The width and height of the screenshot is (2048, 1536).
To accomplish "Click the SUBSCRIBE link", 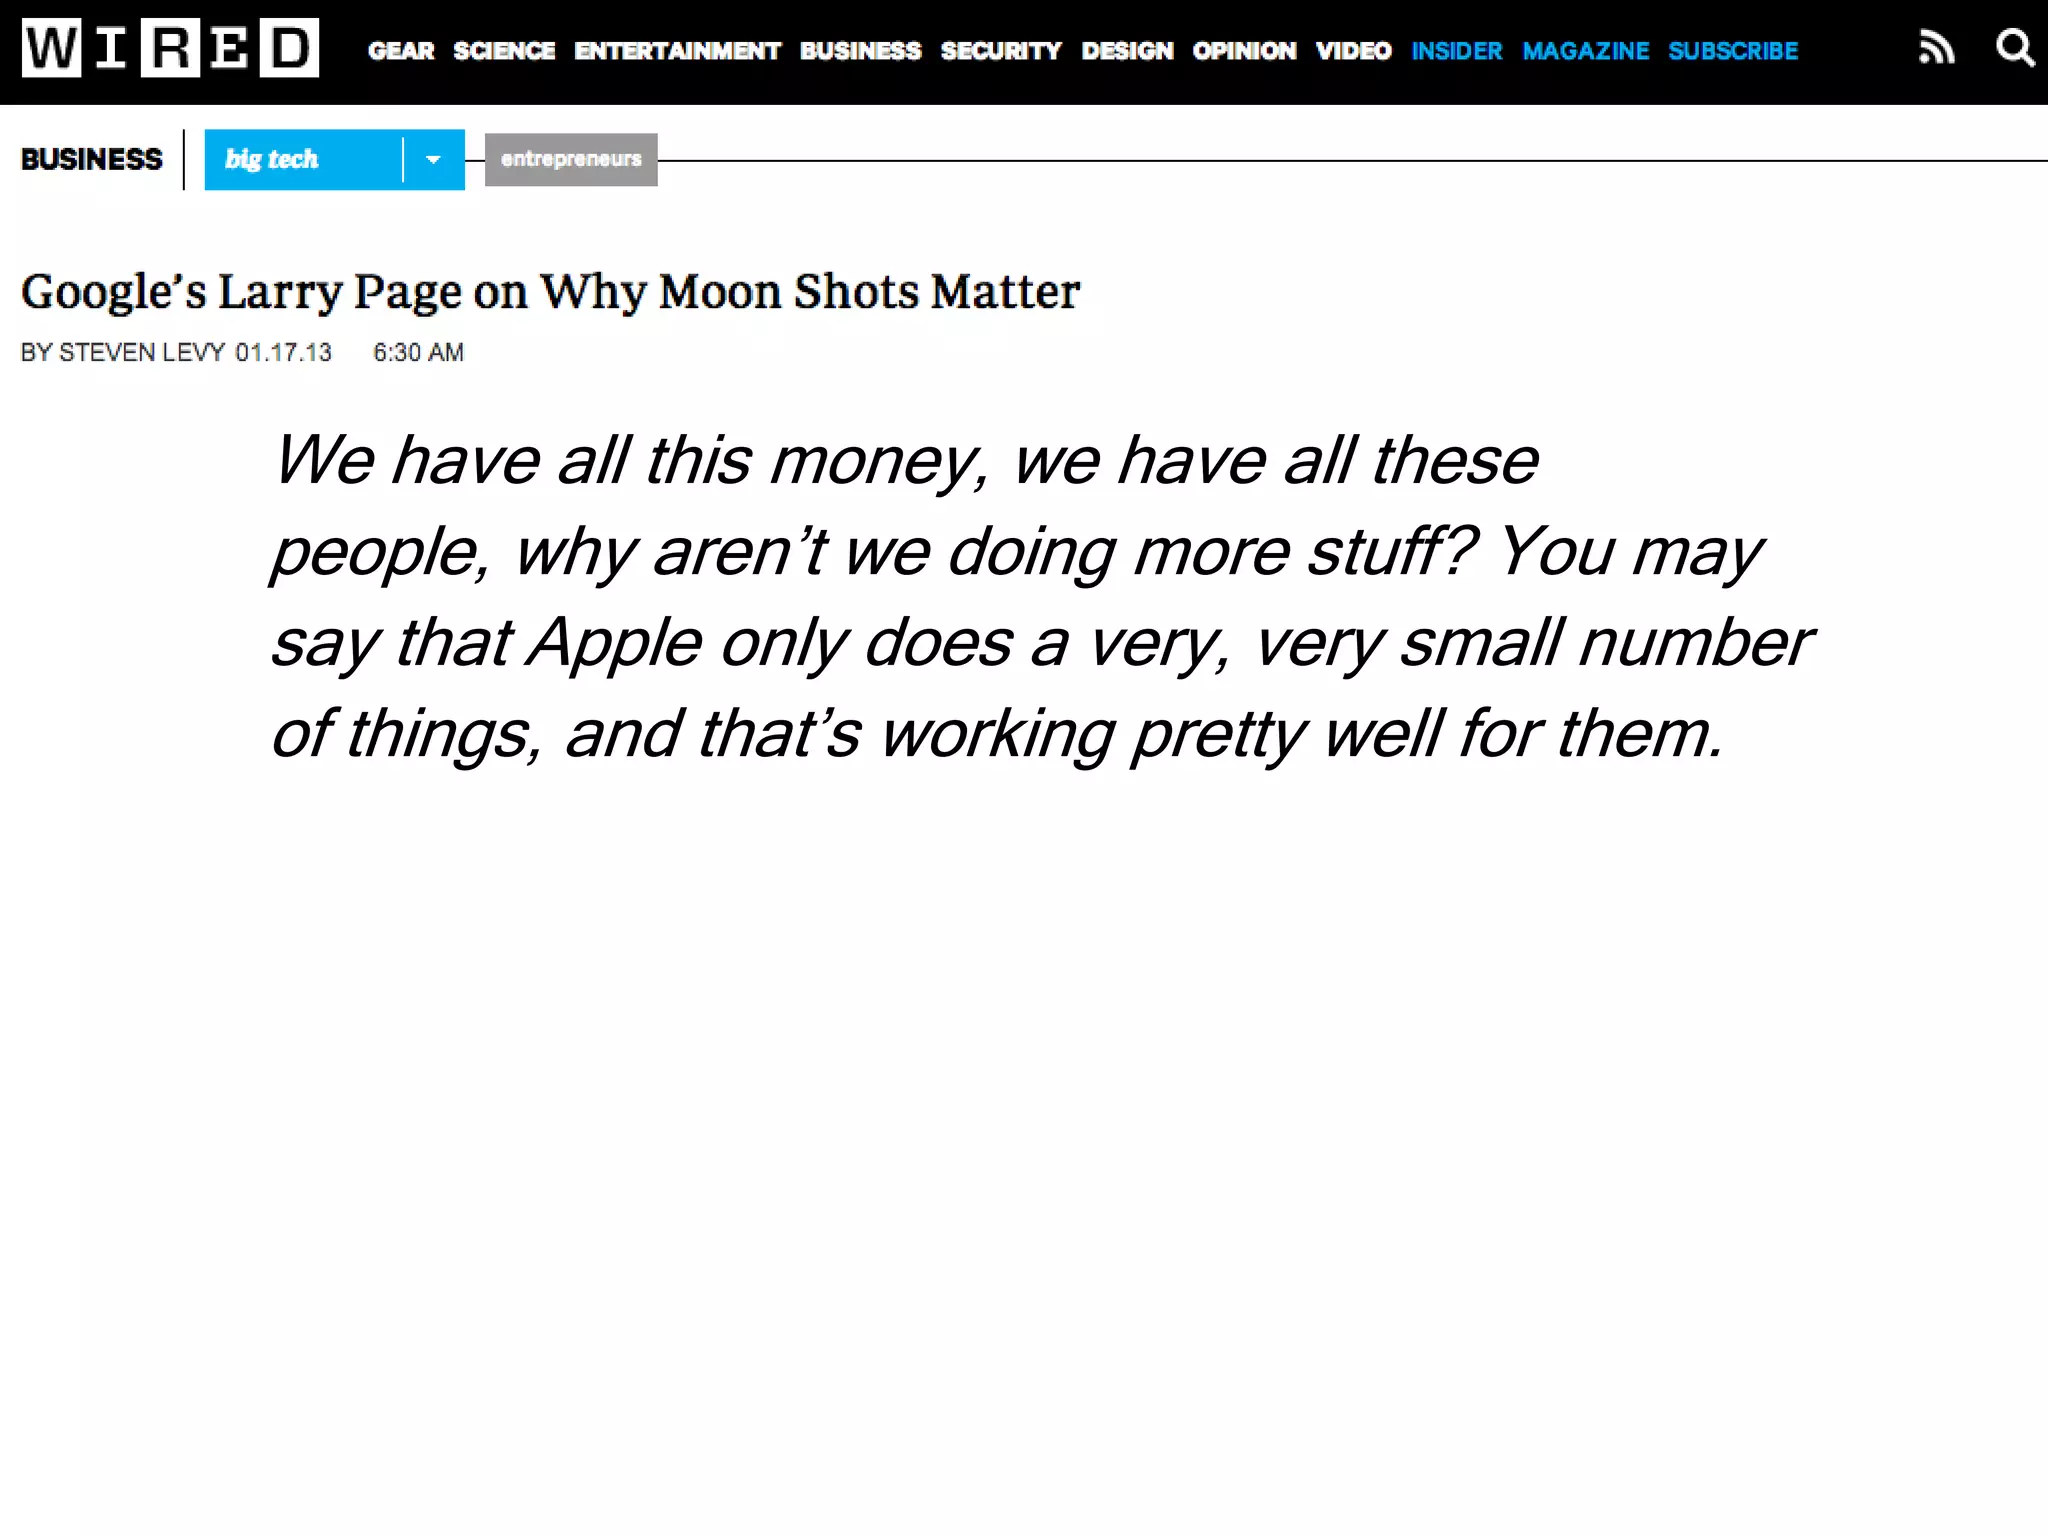I will tap(1733, 51).
